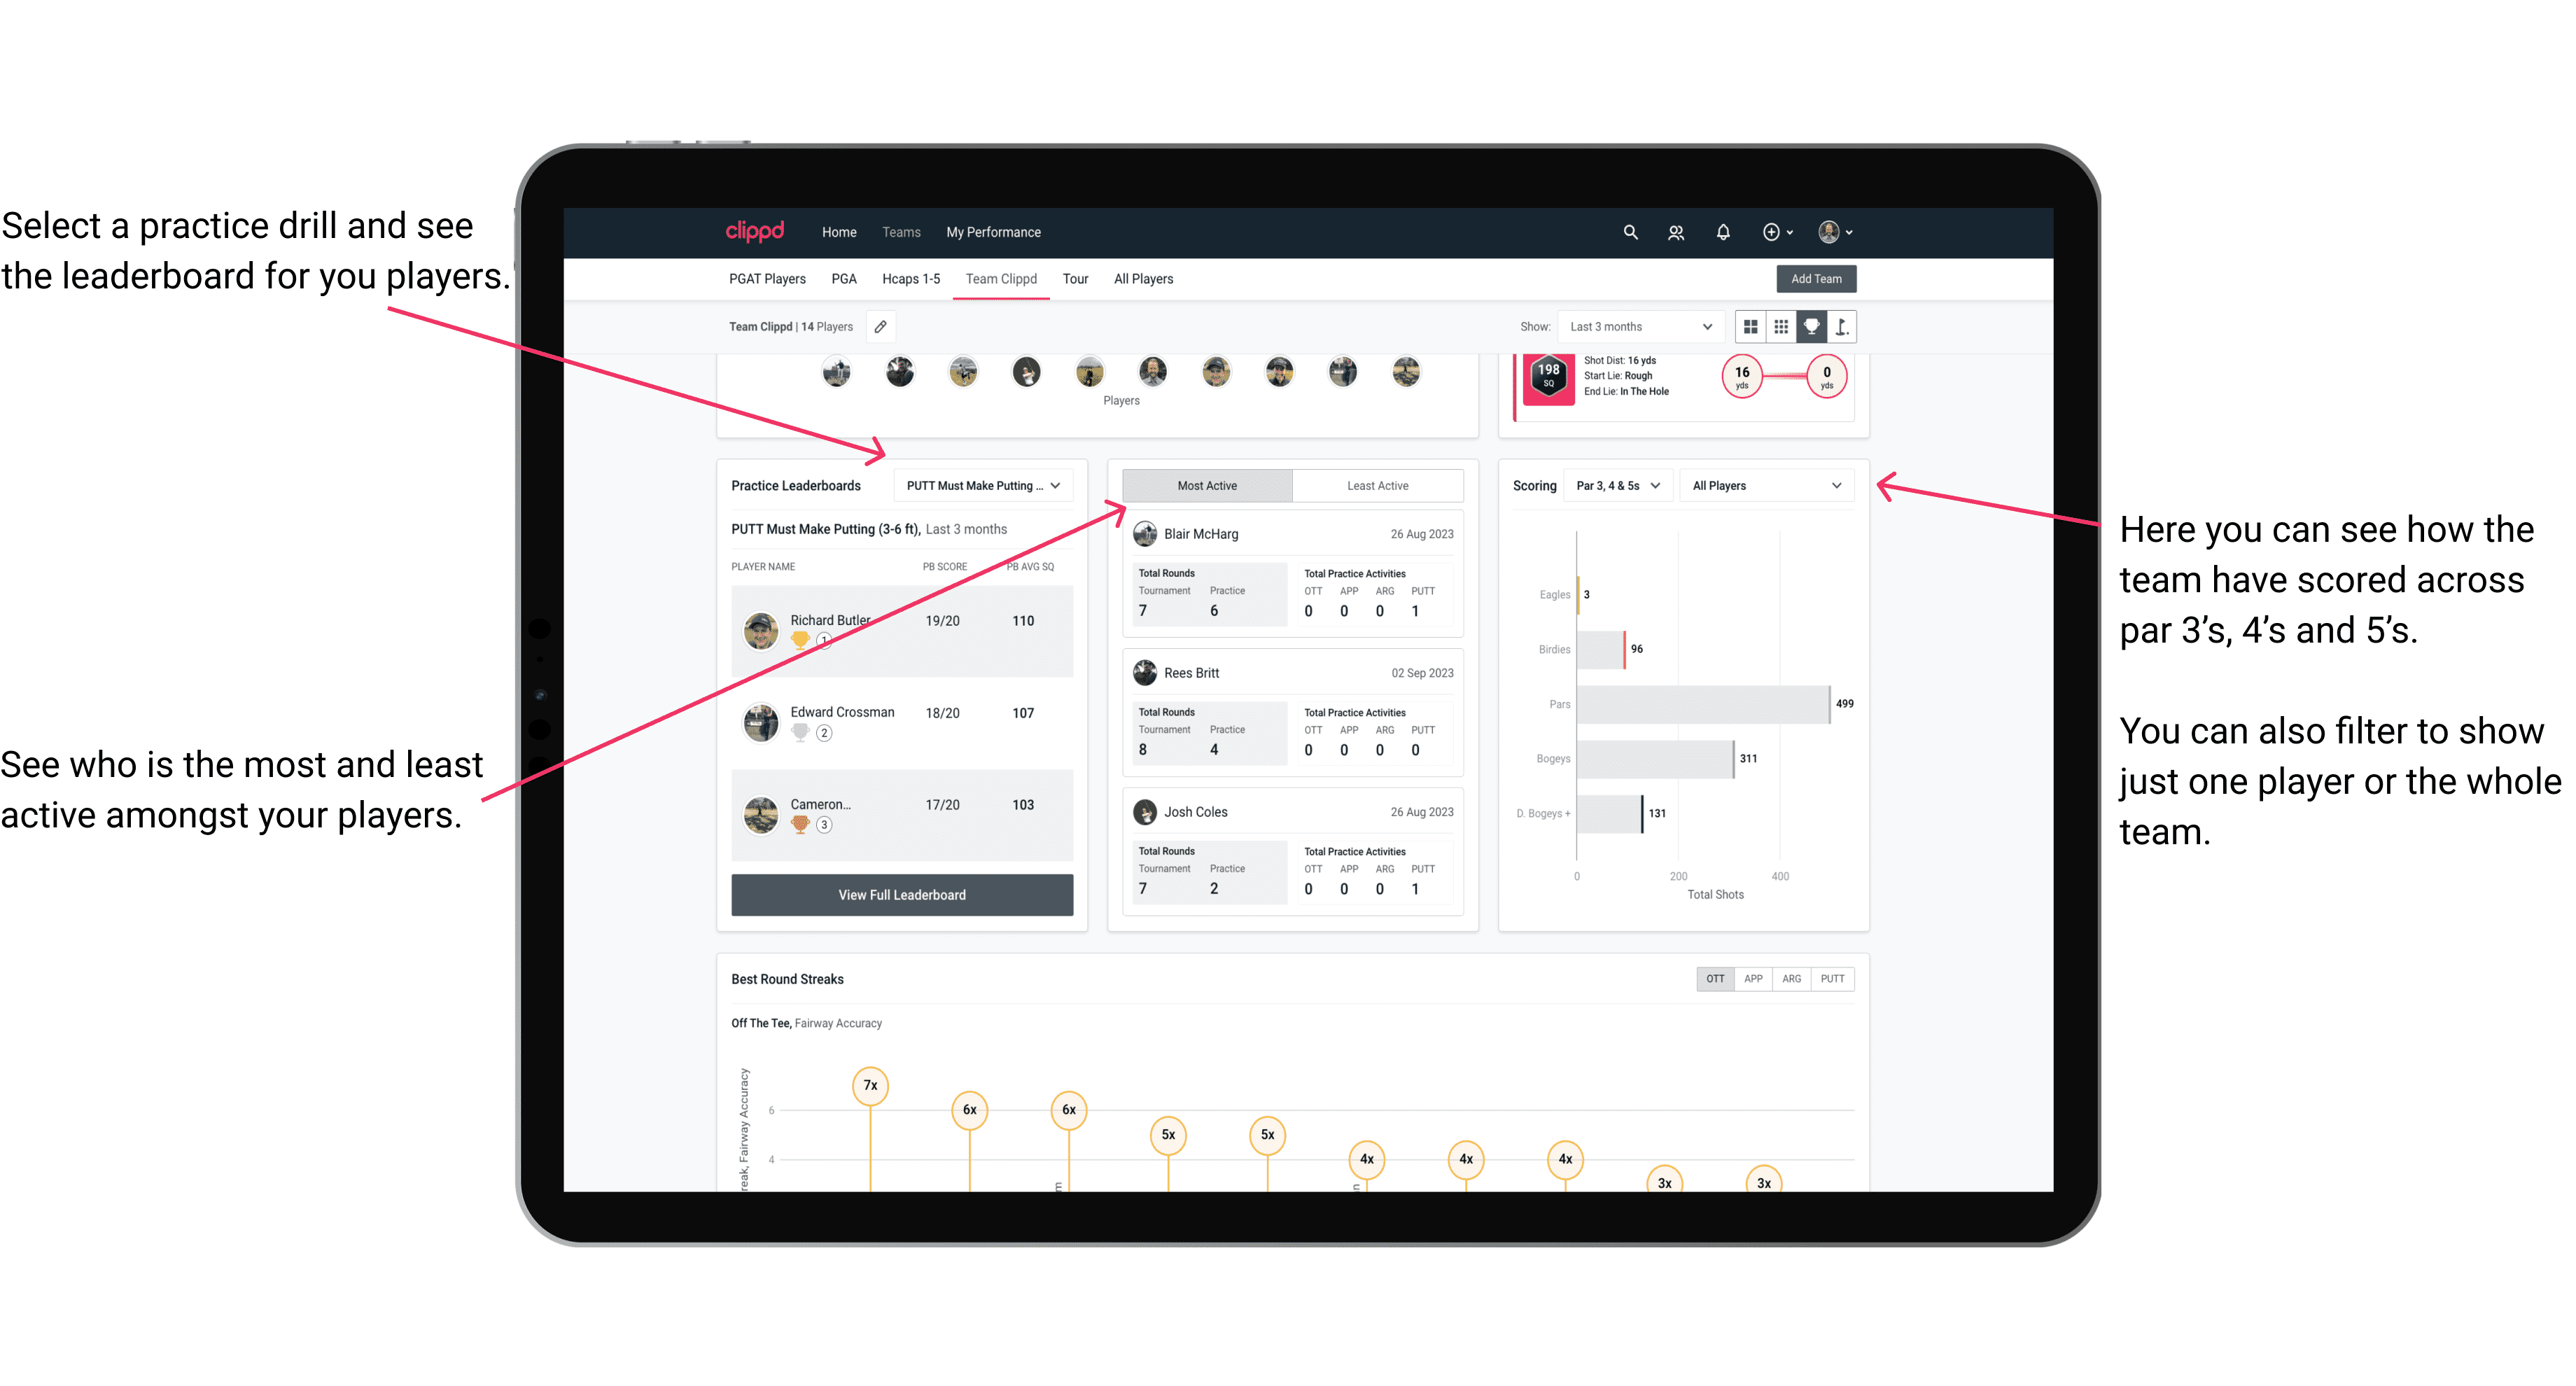
Task: Toggle to Least Active player view
Action: click(1377, 486)
